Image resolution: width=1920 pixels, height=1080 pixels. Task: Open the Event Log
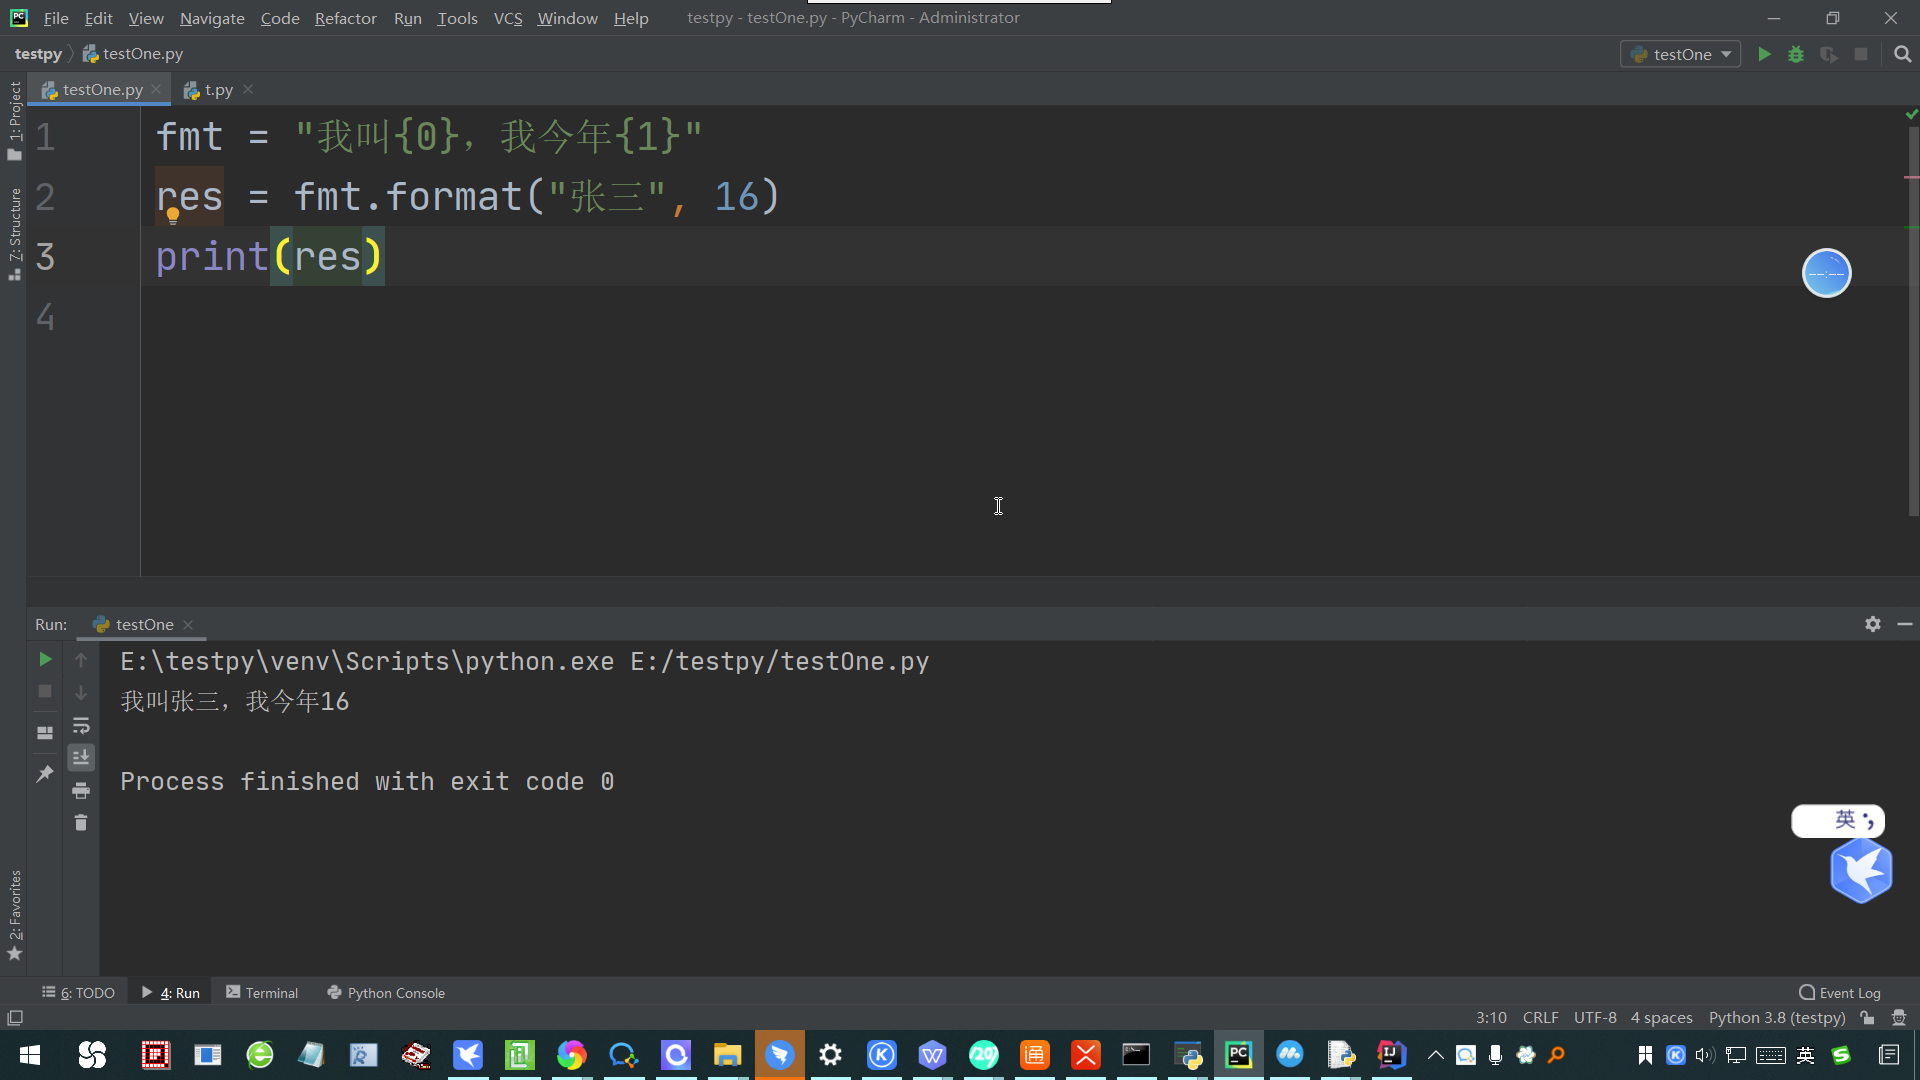pyautogui.click(x=1839, y=993)
